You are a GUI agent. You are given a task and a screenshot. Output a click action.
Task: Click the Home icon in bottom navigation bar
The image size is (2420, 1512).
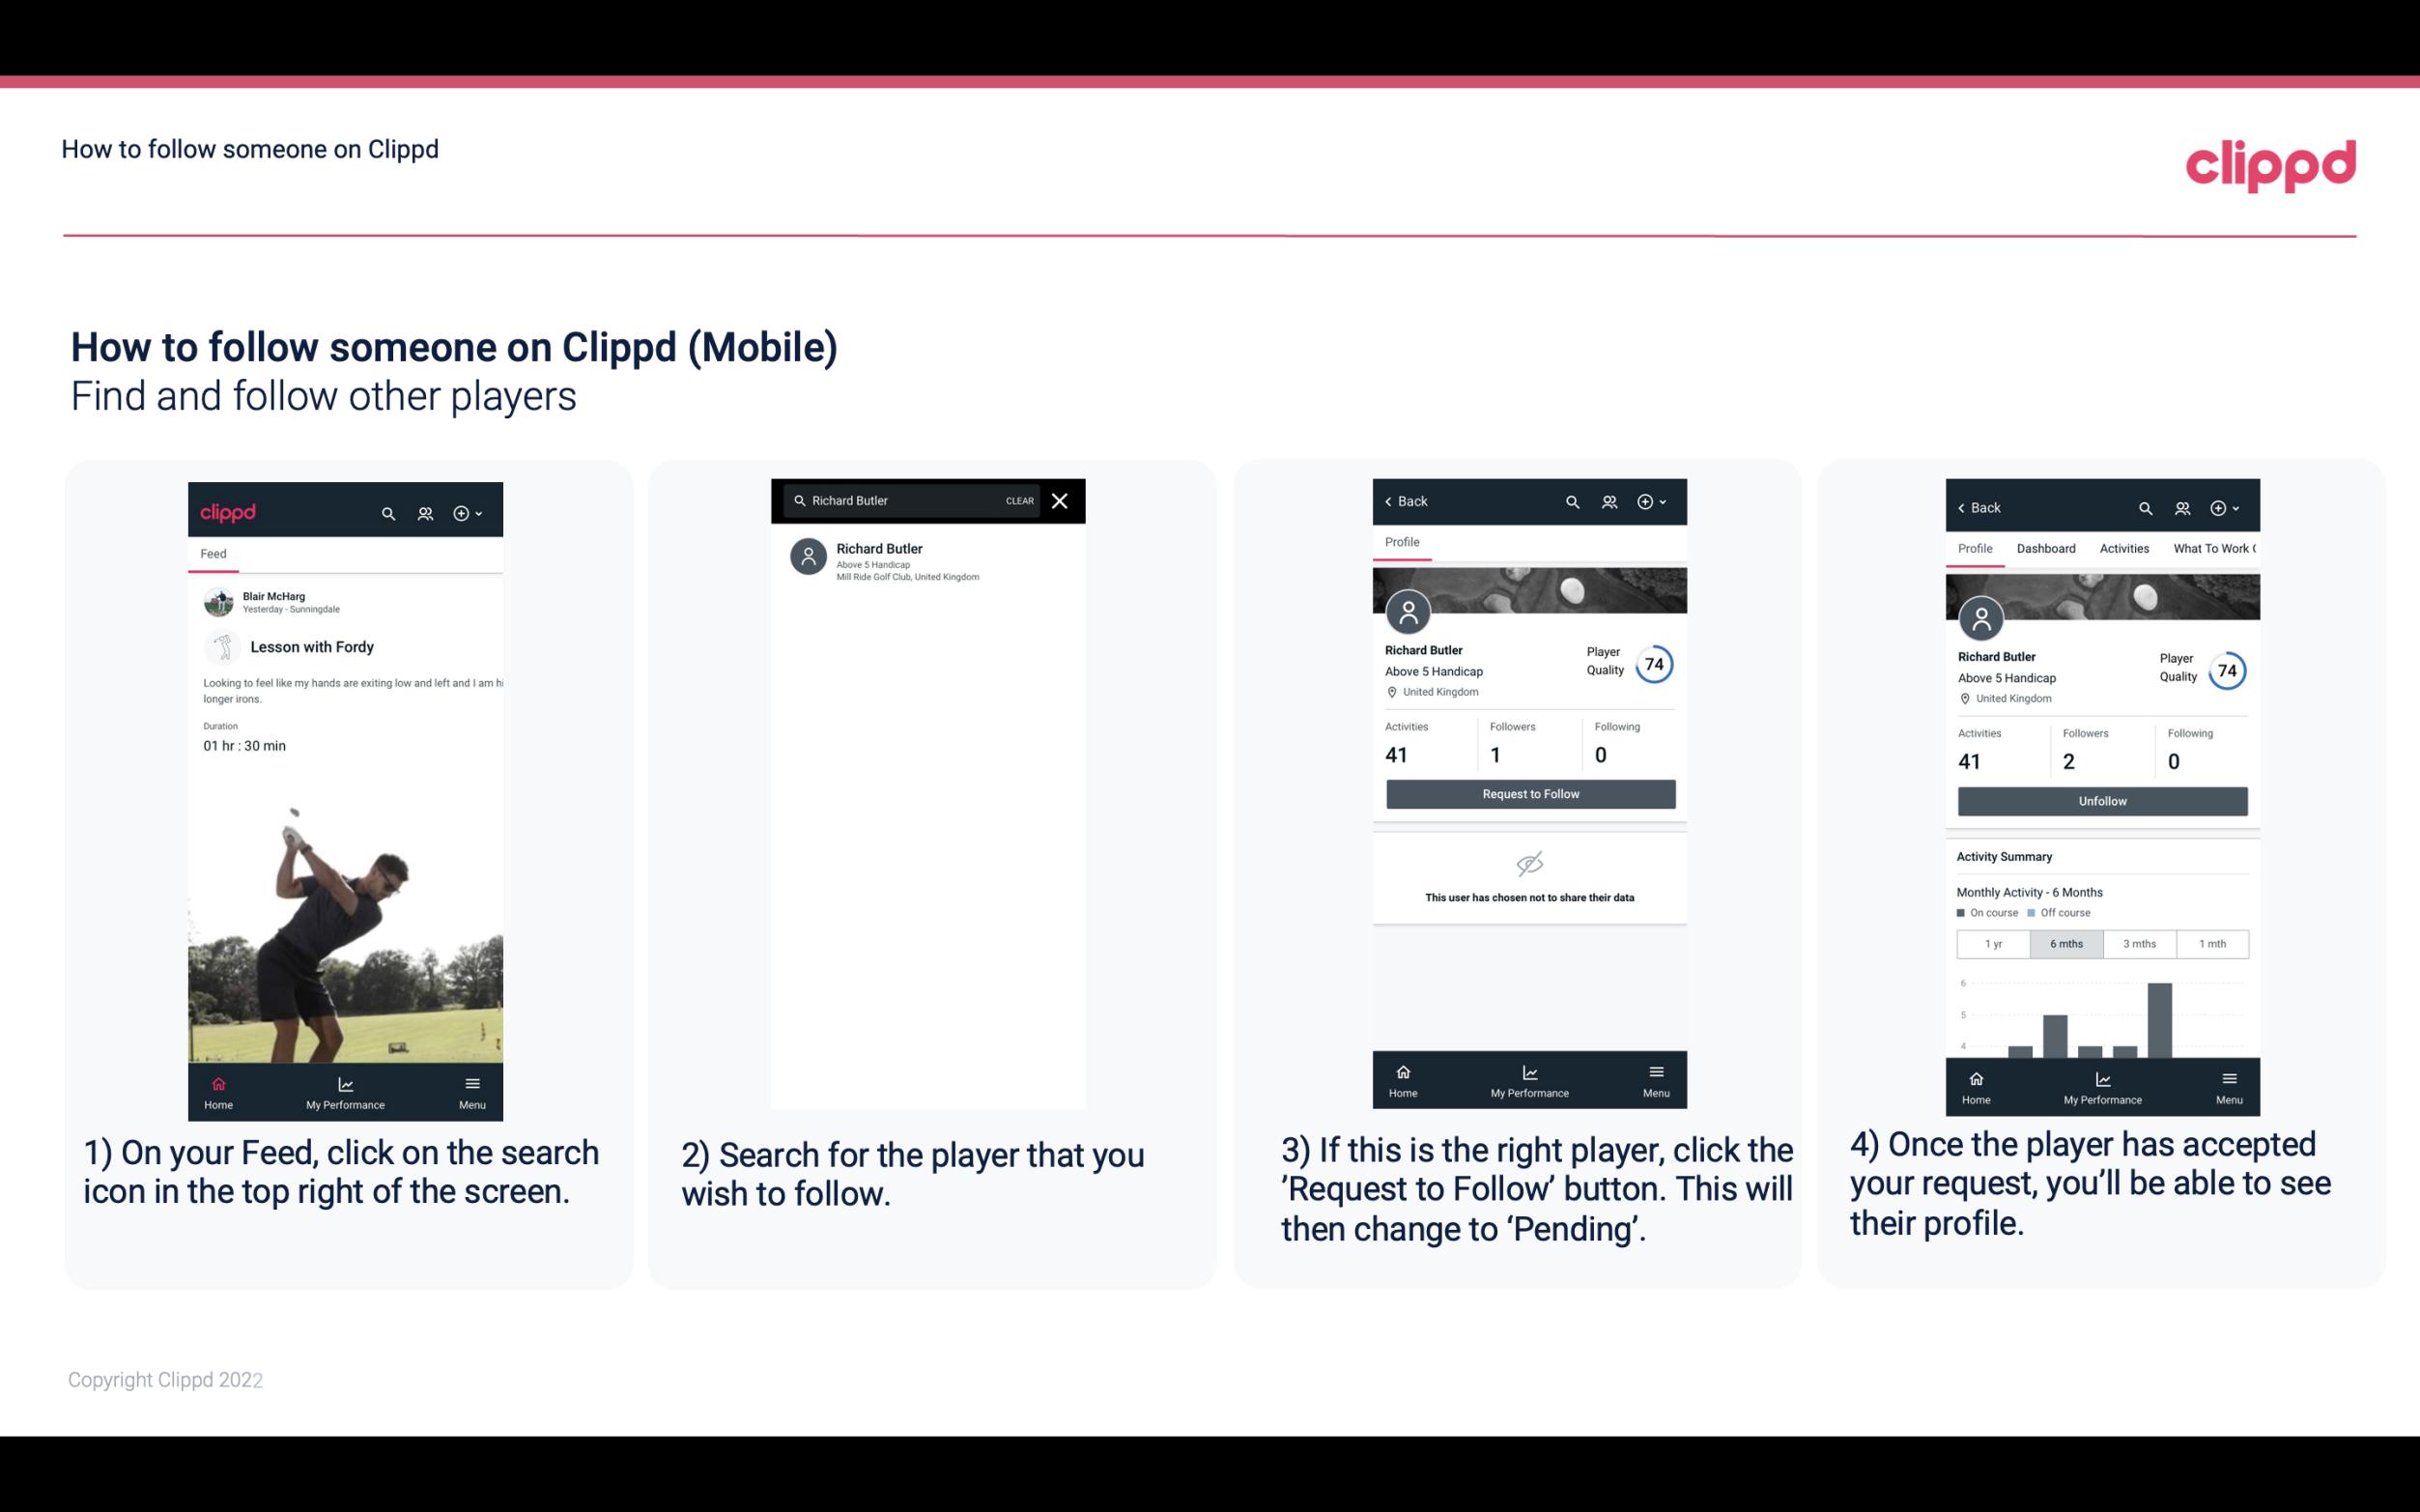217,1080
